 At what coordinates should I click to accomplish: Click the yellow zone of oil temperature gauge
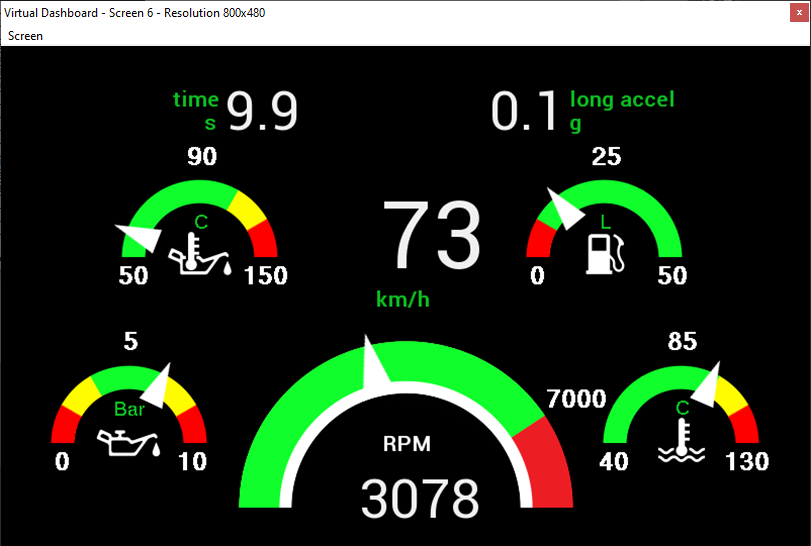pyautogui.click(x=244, y=205)
